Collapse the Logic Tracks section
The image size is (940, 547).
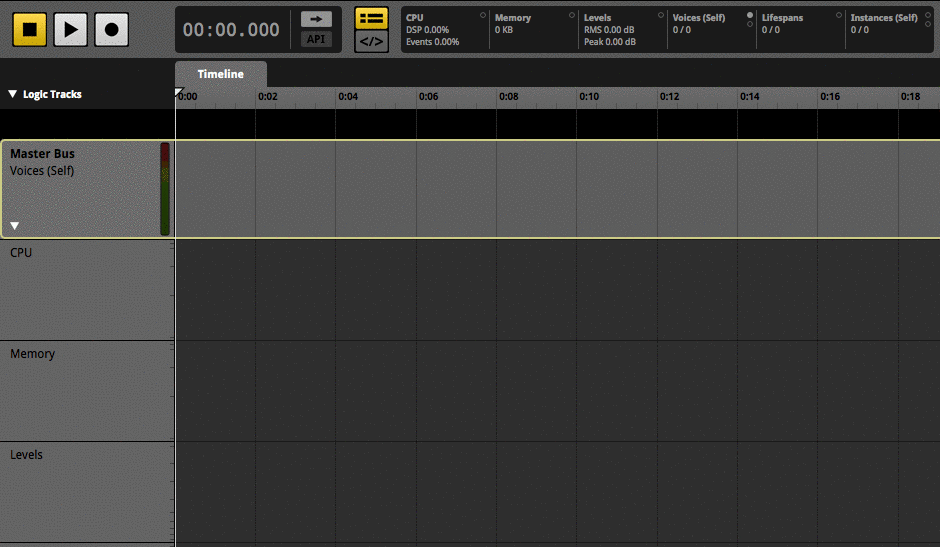(13, 94)
